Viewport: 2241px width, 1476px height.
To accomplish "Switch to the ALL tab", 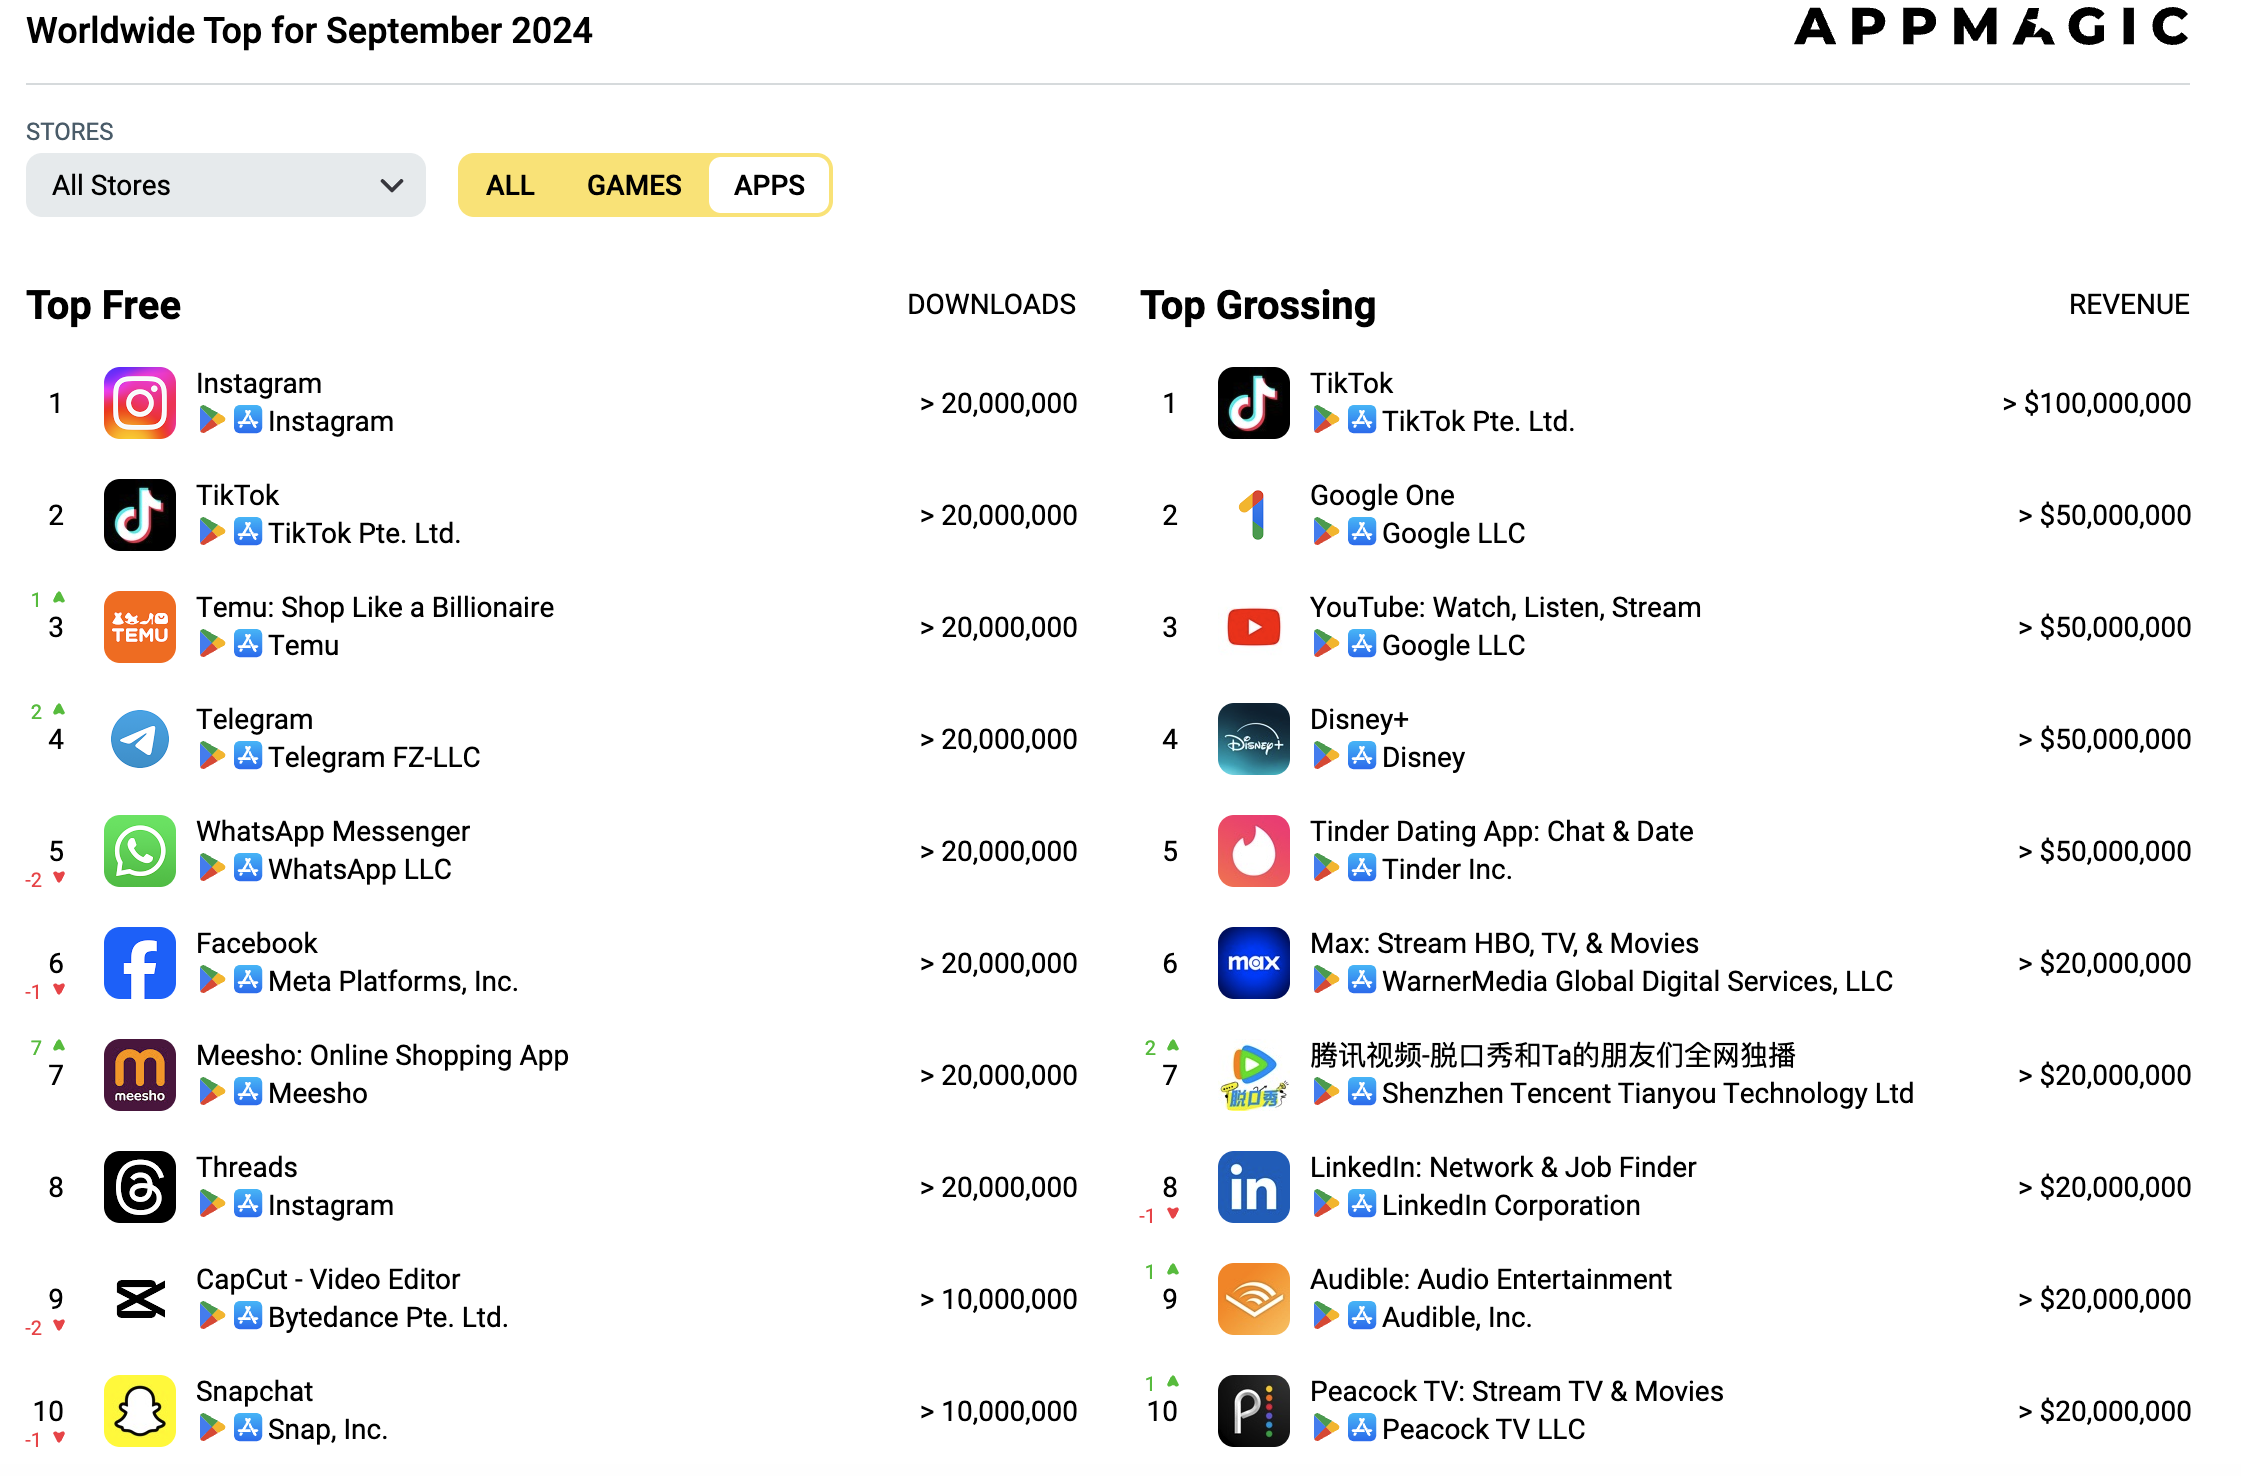I will (510, 185).
